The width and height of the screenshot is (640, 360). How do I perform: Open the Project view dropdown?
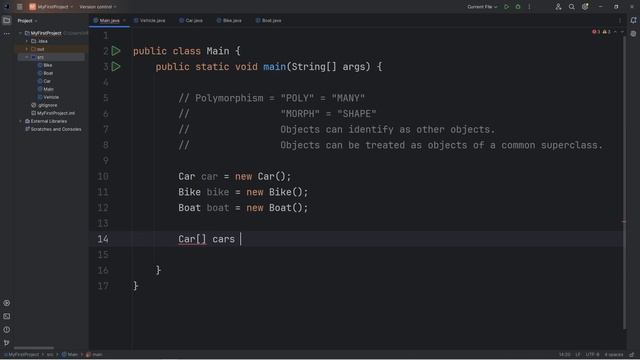coord(27,21)
